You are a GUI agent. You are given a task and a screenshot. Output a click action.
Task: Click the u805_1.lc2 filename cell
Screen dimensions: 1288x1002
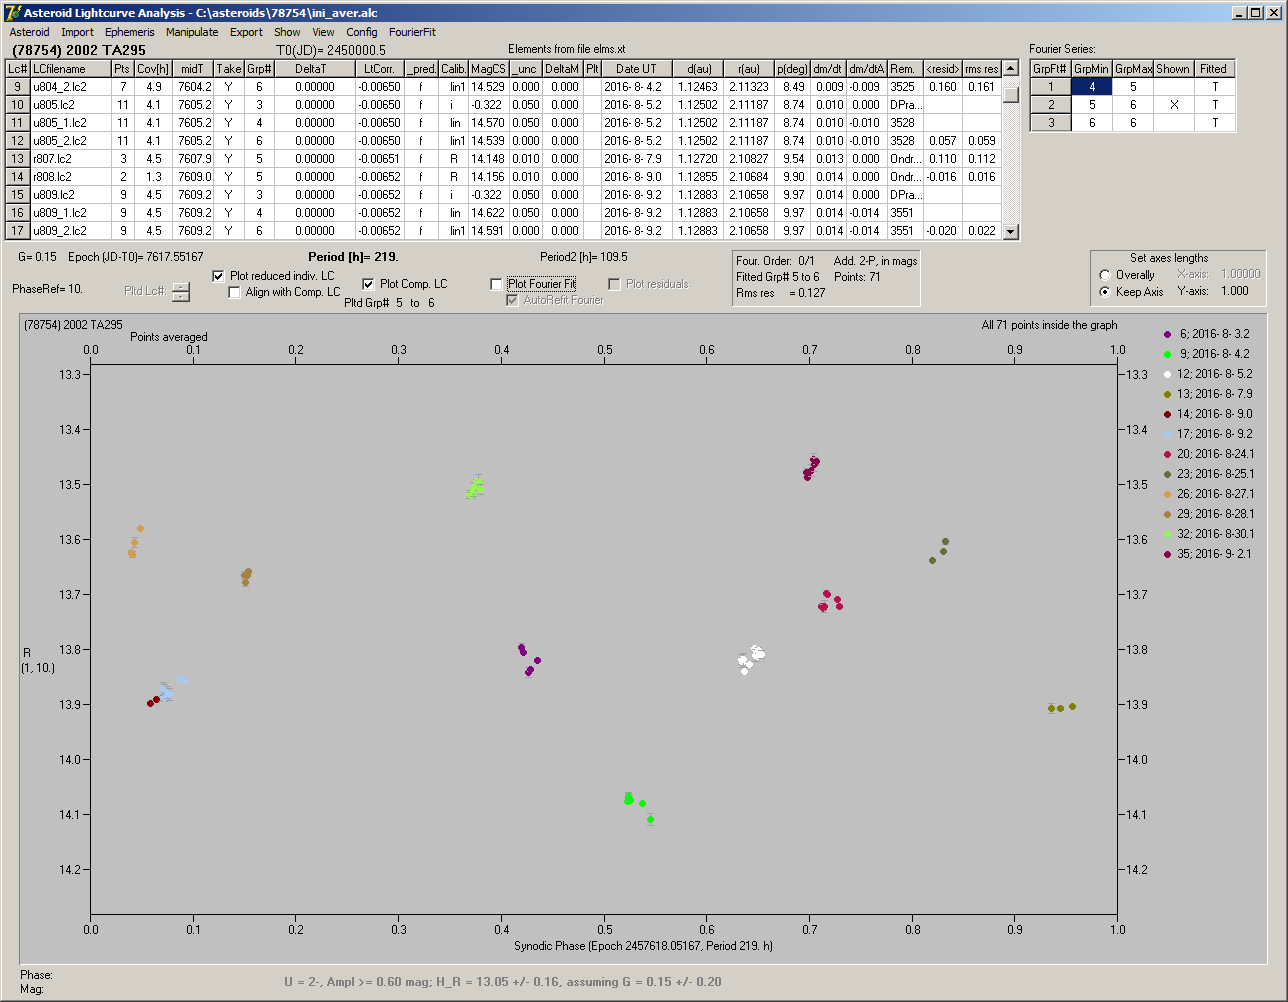[70, 123]
